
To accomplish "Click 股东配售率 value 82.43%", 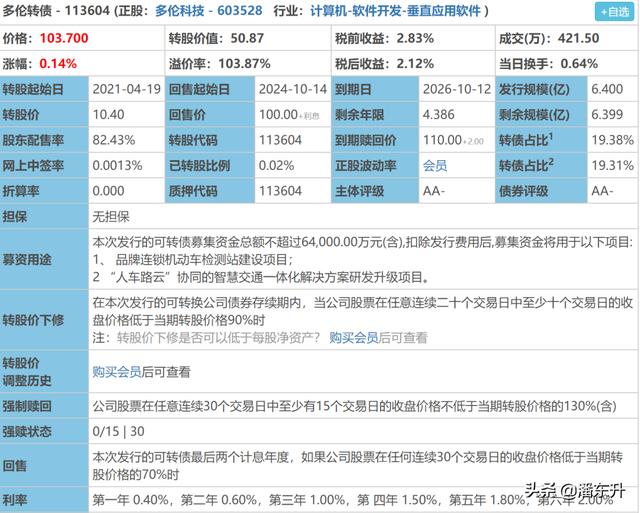I will [113, 140].
